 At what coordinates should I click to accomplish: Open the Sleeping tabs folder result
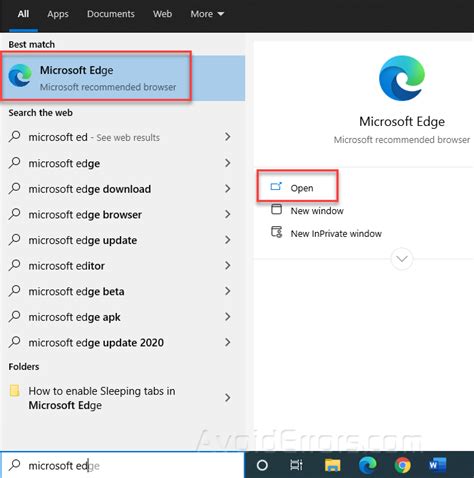point(120,398)
